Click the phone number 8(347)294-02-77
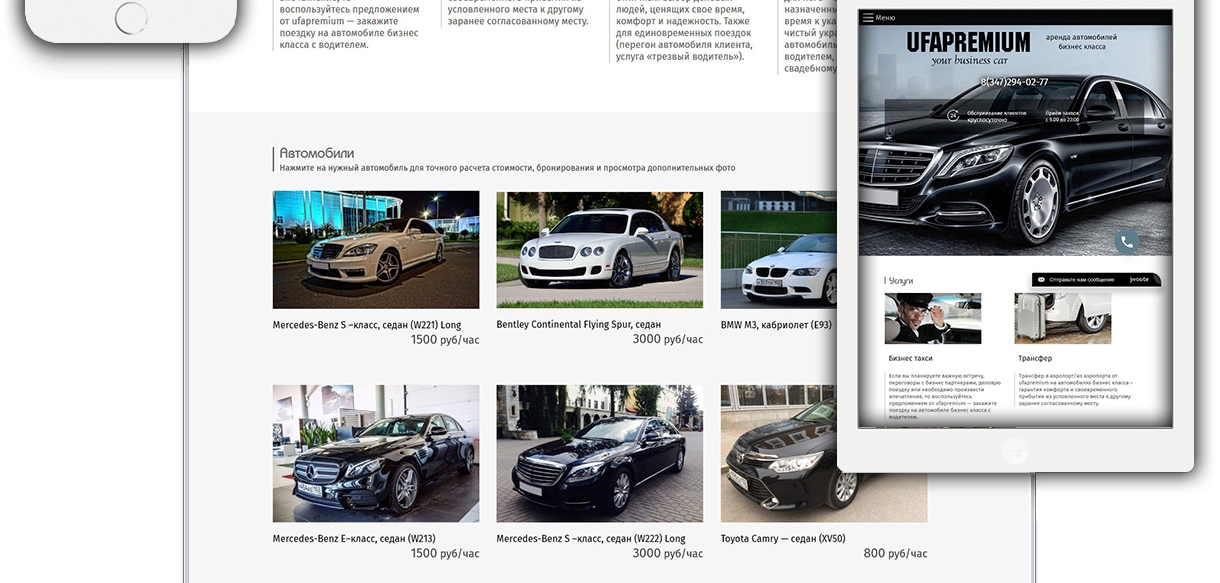 [x=1014, y=82]
